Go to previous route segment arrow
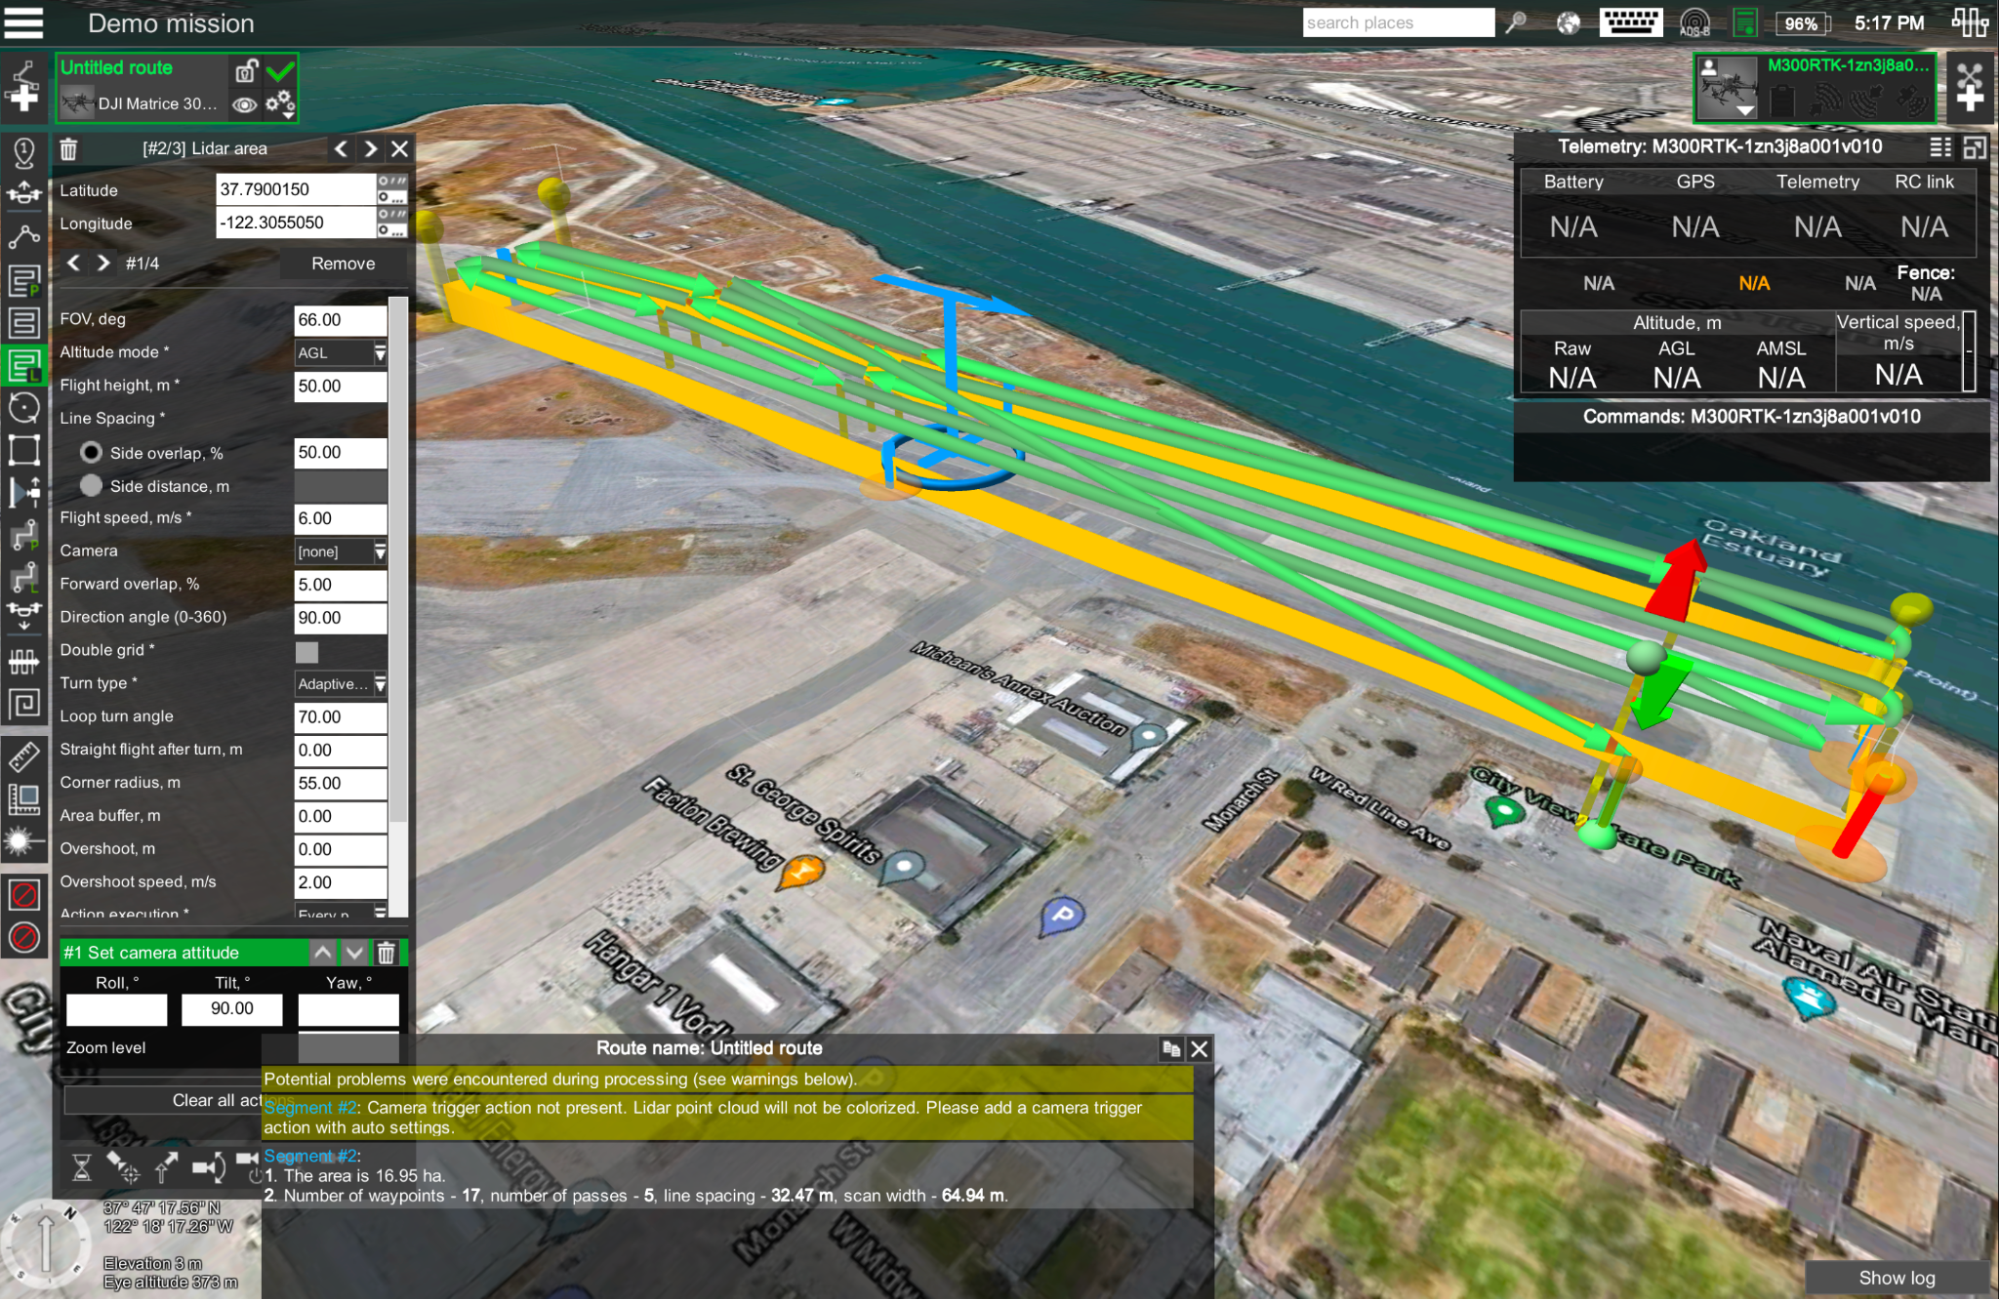The image size is (1999, 1300). point(342,149)
